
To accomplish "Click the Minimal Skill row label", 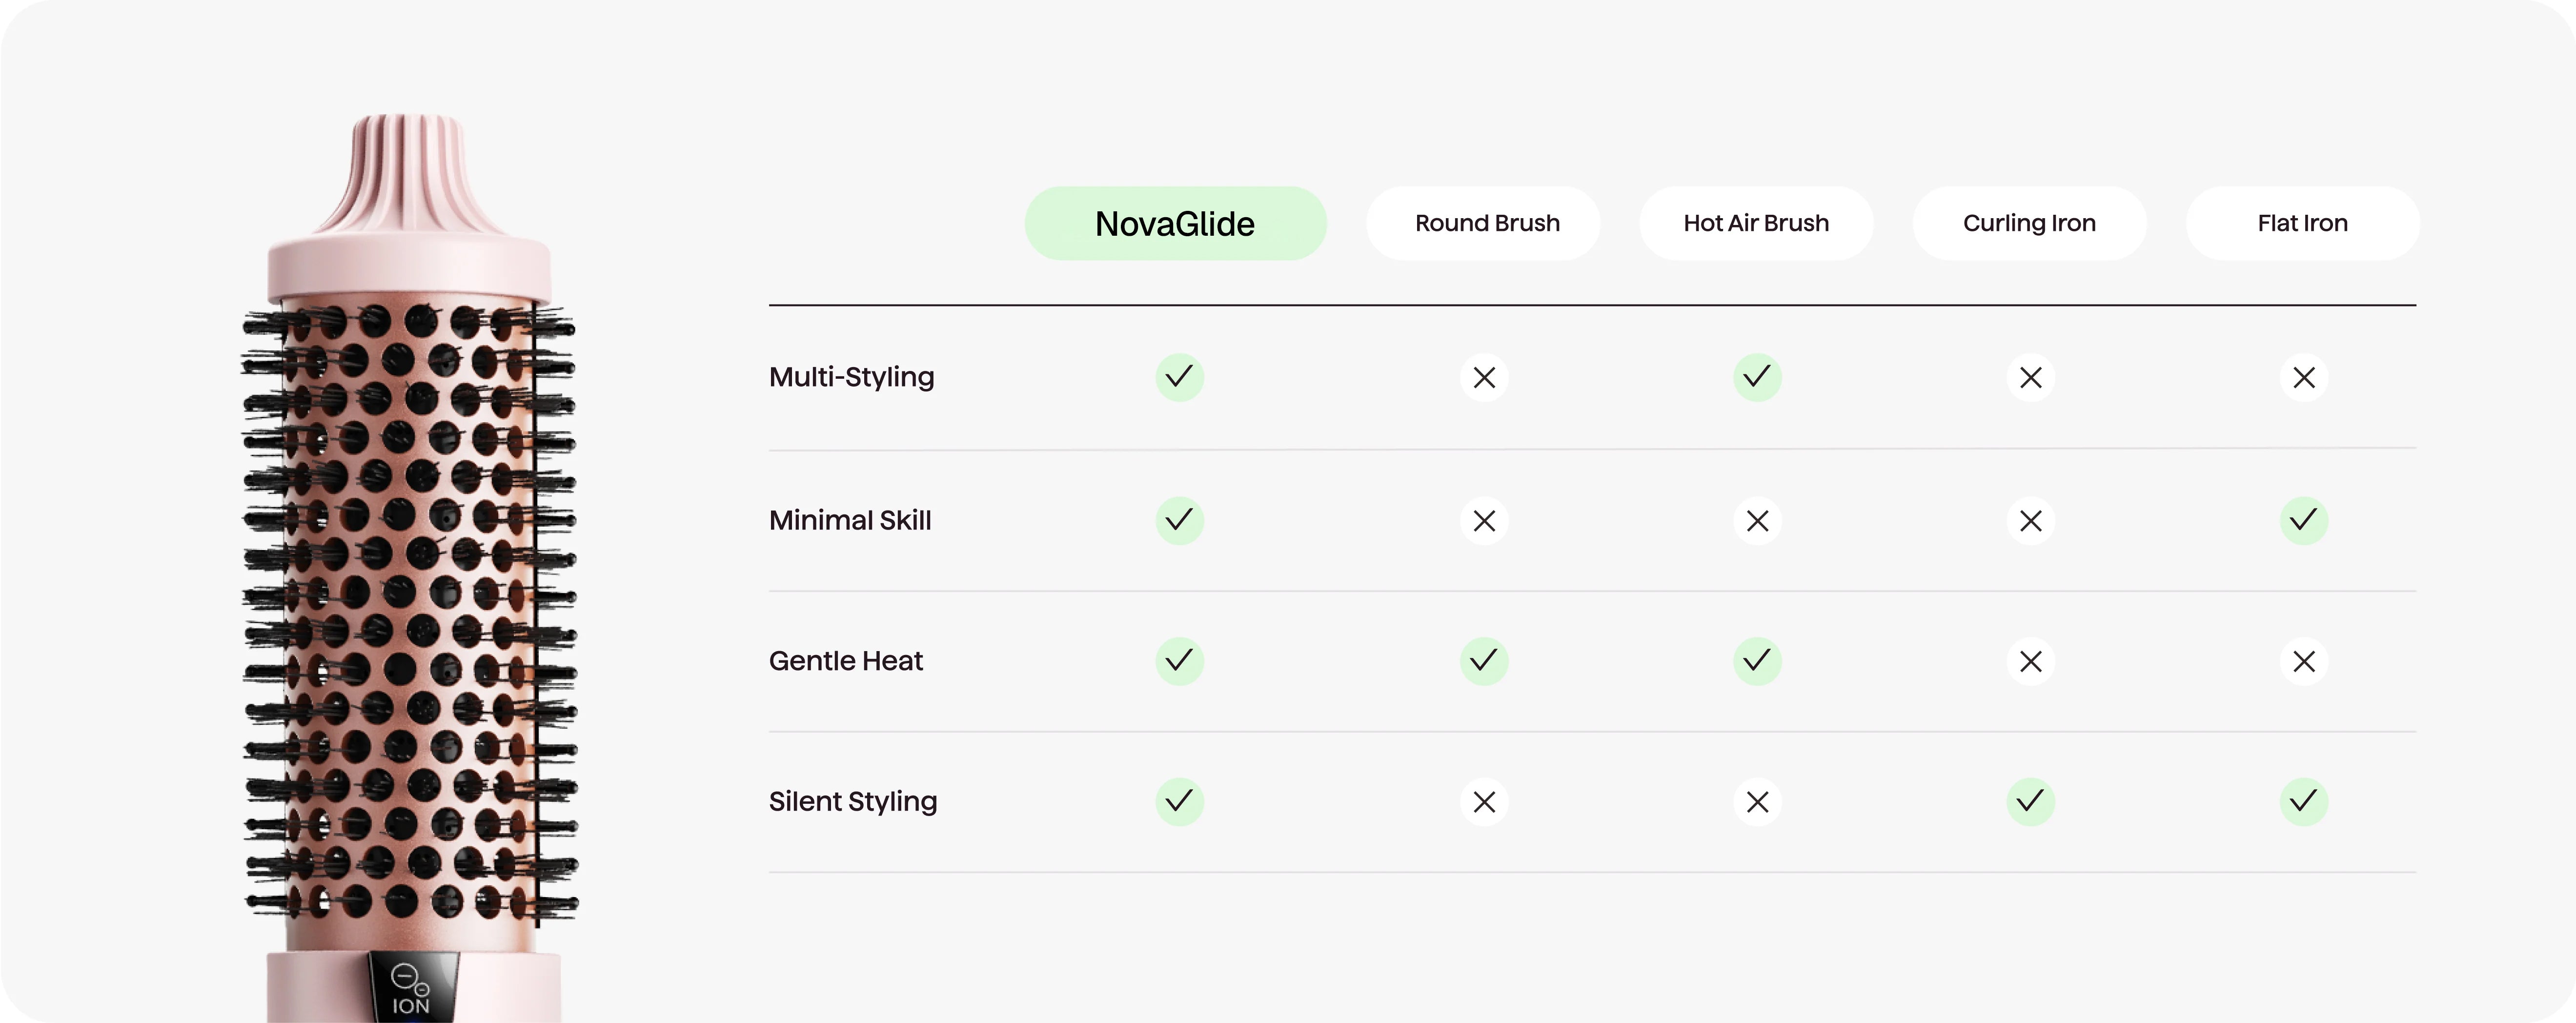I will tap(850, 520).
